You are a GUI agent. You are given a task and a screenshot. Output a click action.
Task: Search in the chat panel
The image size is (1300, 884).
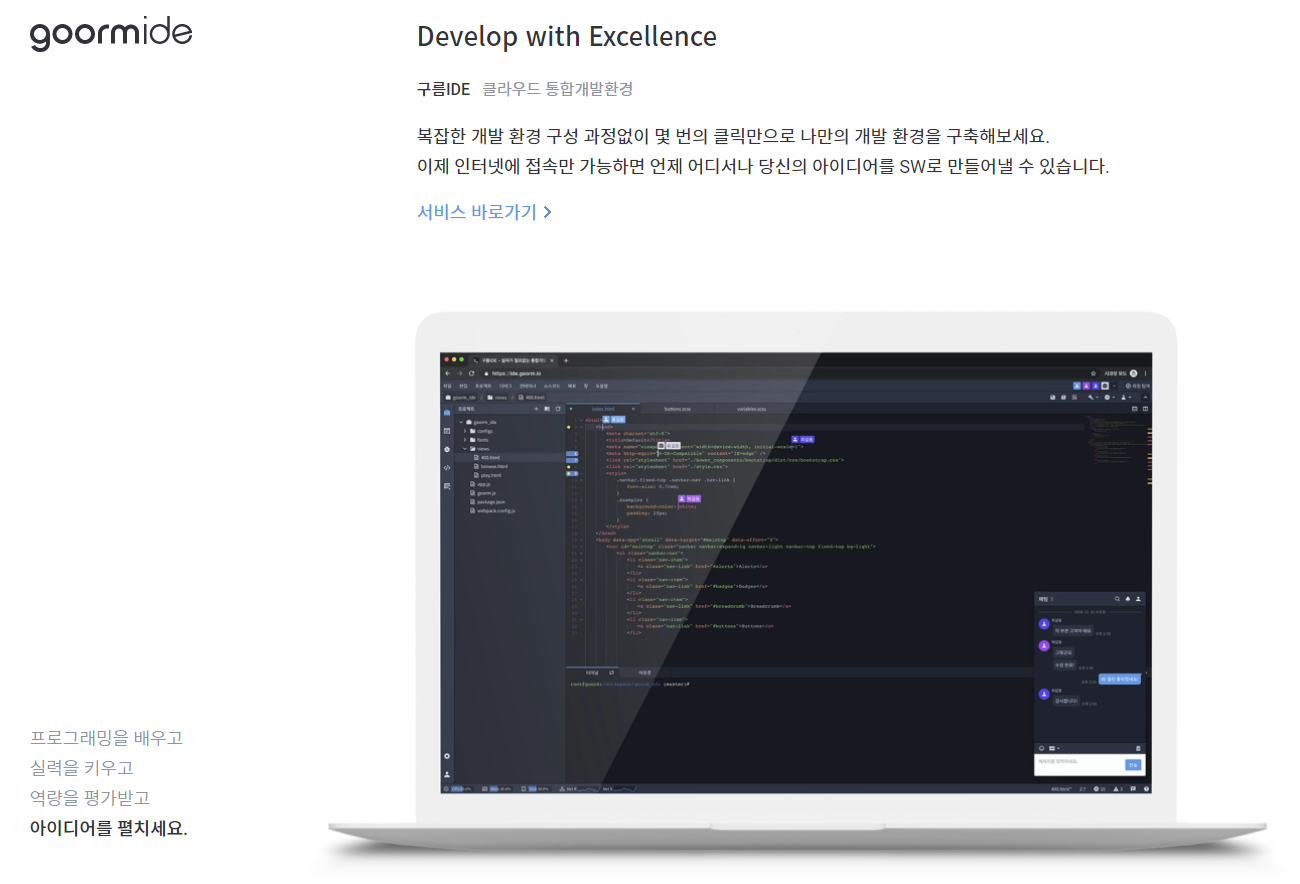click(x=1117, y=599)
